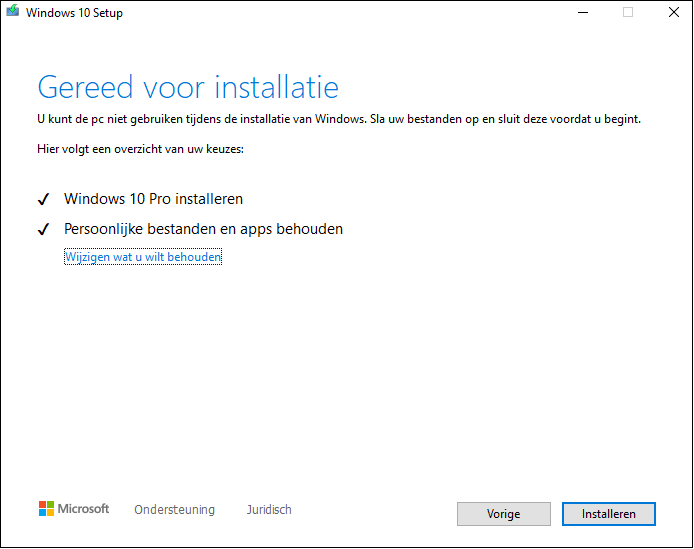Viewport: 694px width, 549px height.
Task: Click the Windows 10 Setup title text
Action: point(74,13)
